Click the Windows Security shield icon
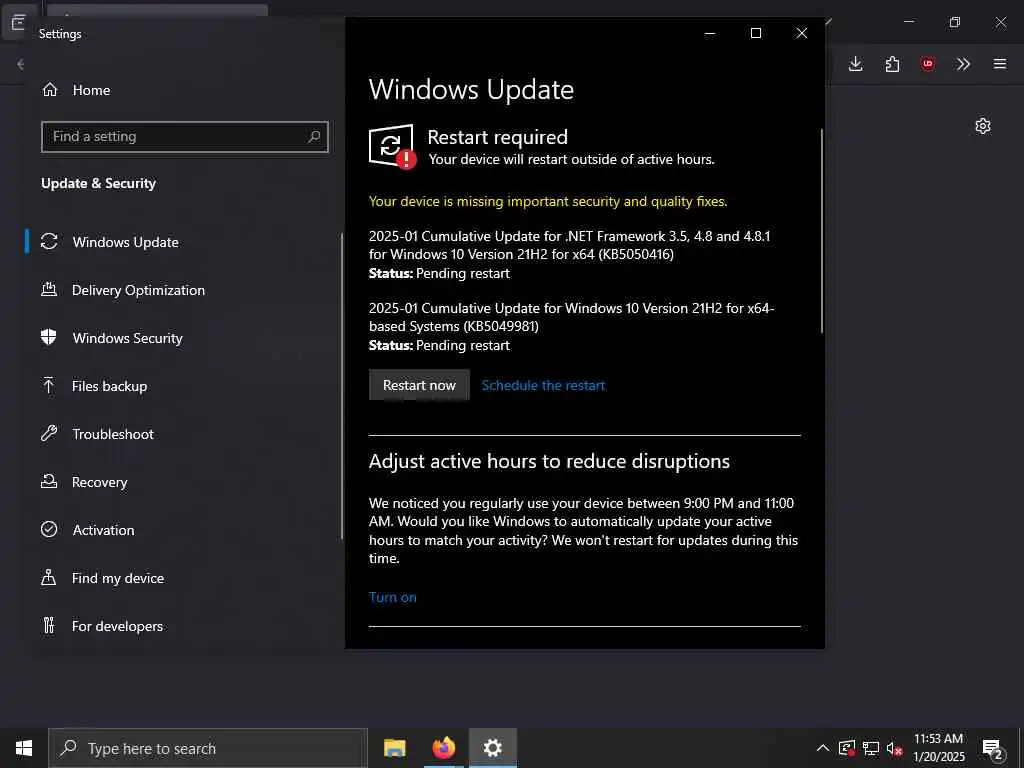 [48, 337]
